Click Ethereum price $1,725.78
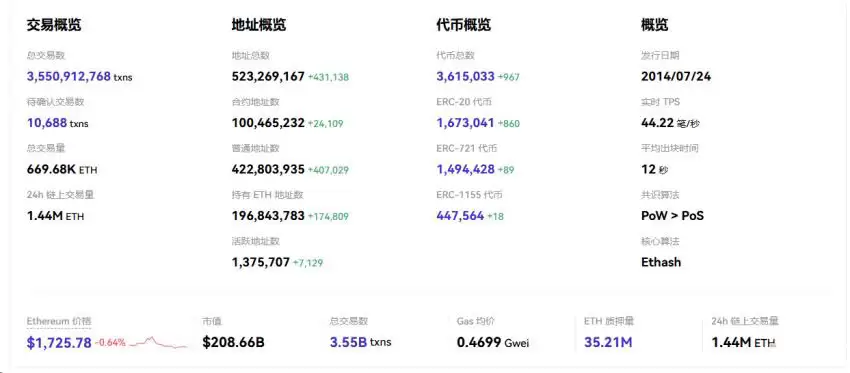This screenshot has width=850, height=373. tap(59, 343)
